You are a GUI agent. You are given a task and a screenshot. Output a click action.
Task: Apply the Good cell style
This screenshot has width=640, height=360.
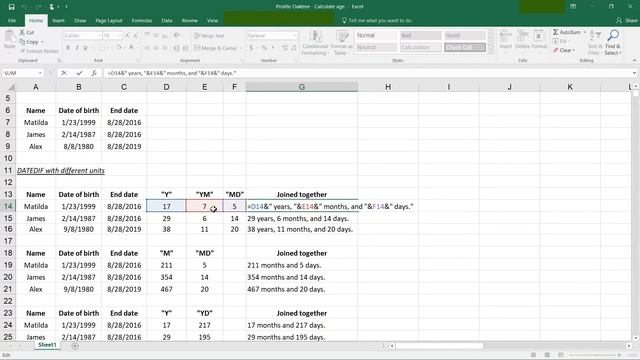(465, 36)
